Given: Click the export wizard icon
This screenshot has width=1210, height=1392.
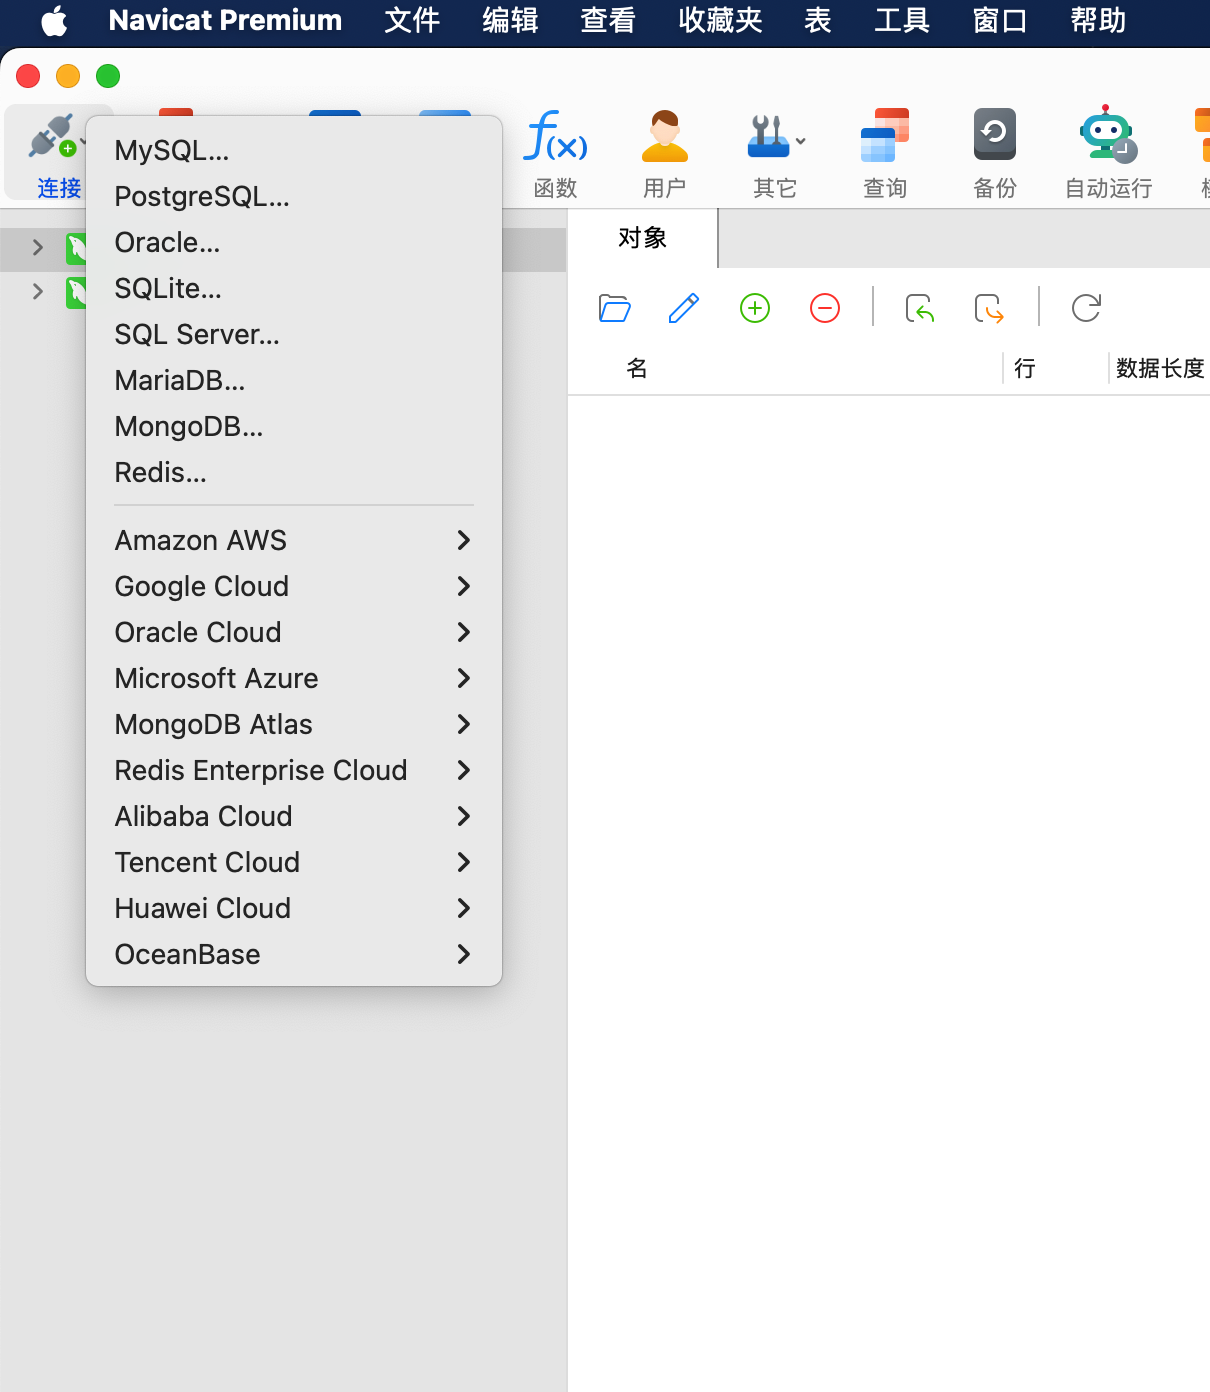Looking at the screenshot, I should click(x=989, y=308).
